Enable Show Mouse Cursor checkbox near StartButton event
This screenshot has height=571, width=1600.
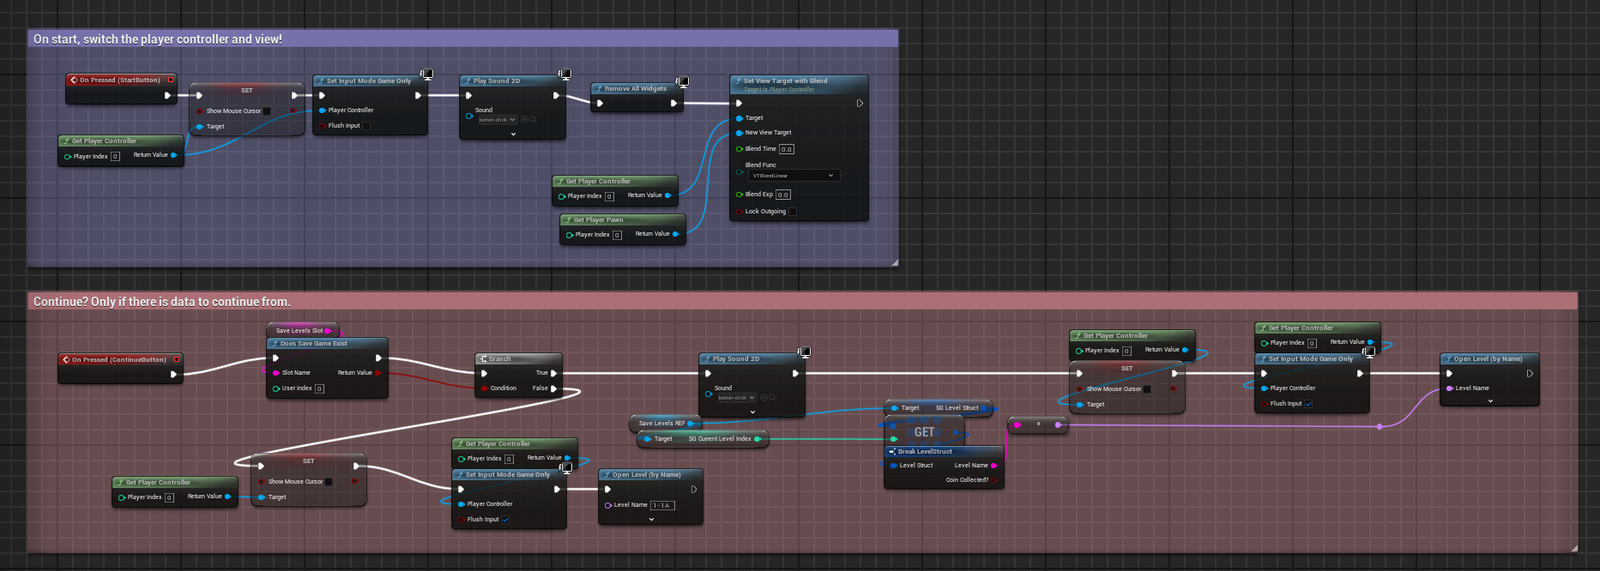tap(267, 111)
